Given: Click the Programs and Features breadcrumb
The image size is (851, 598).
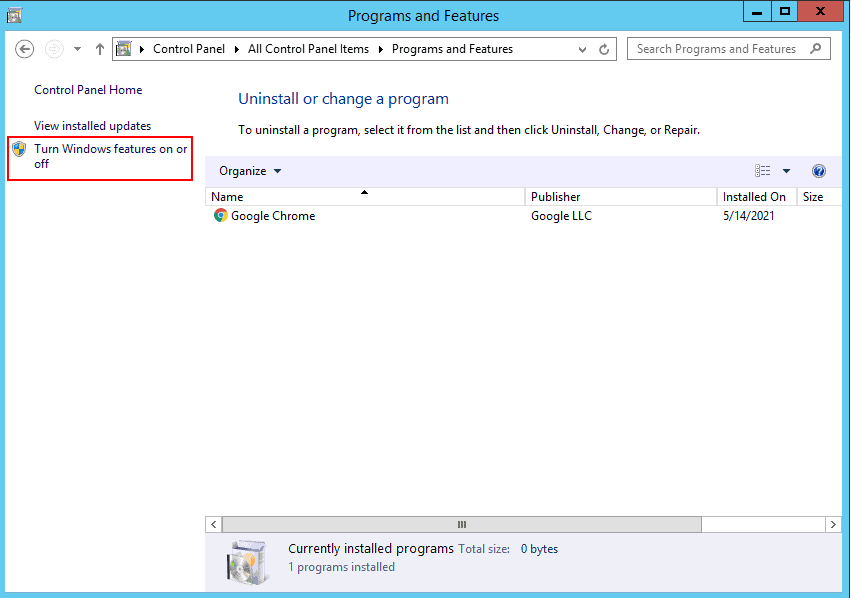Looking at the screenshot, I should click(x=452, y=49).
